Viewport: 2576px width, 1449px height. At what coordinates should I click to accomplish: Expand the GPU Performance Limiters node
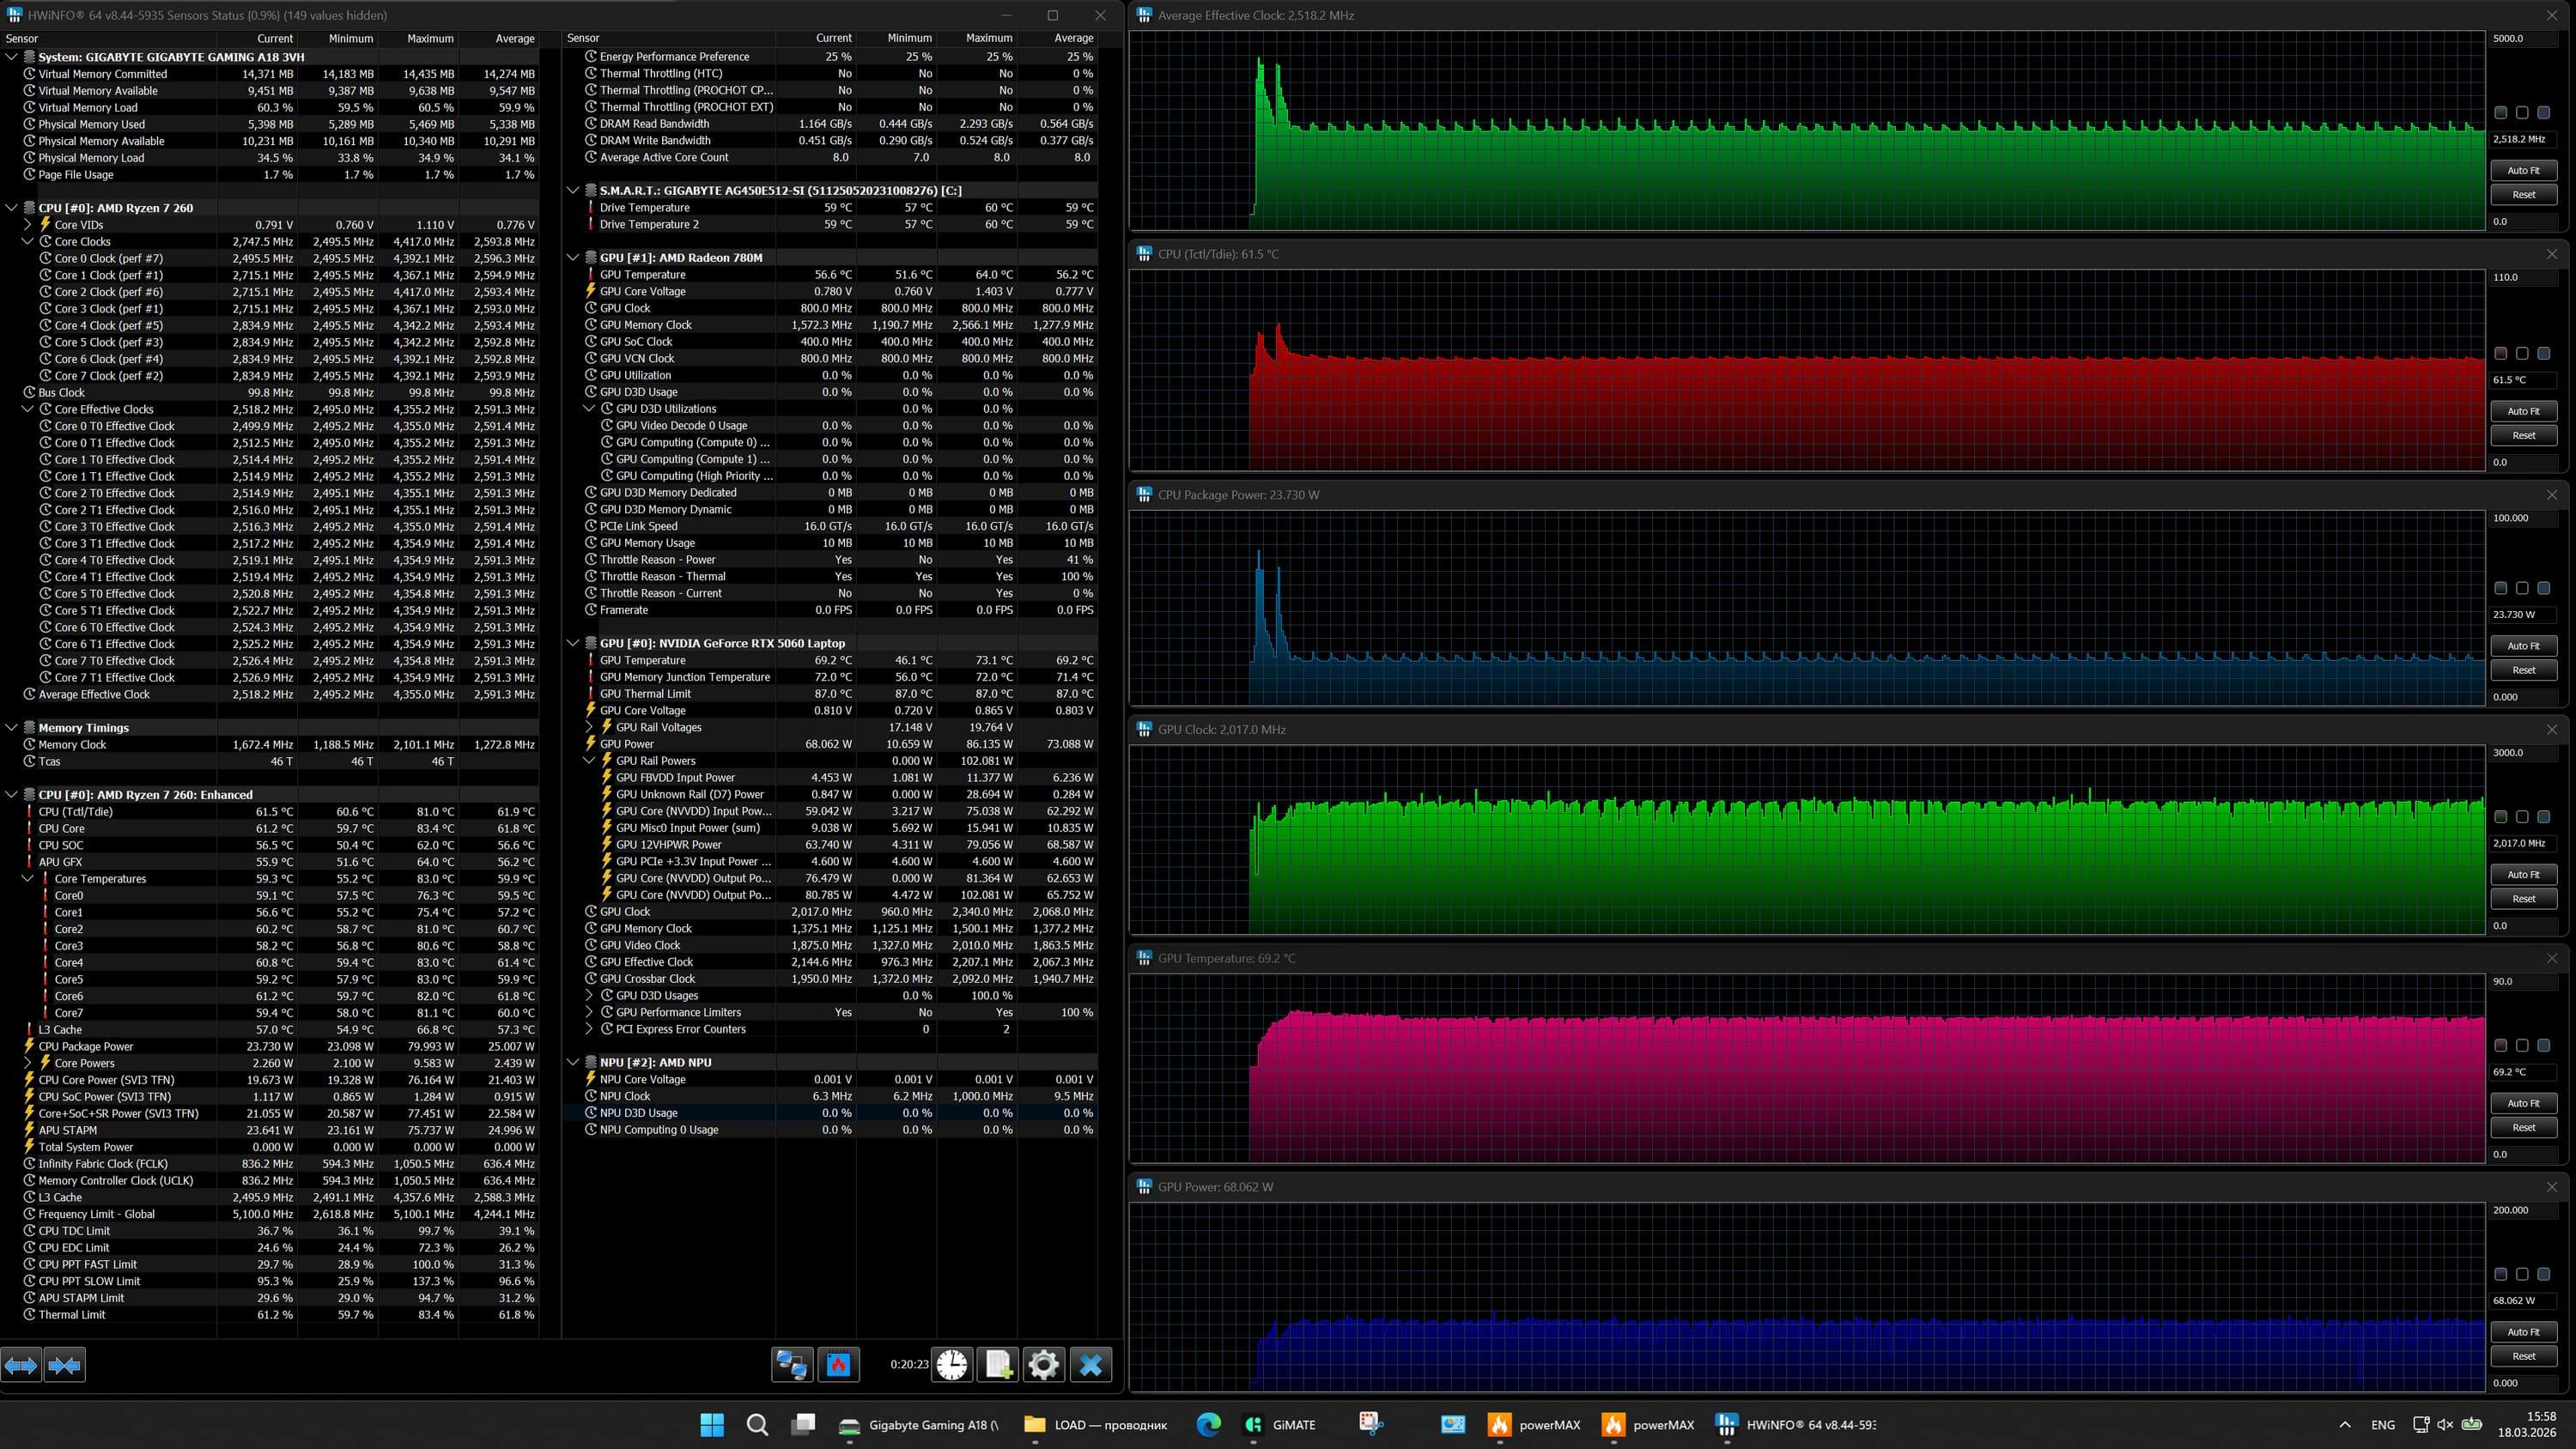(x=589, y=1012)
